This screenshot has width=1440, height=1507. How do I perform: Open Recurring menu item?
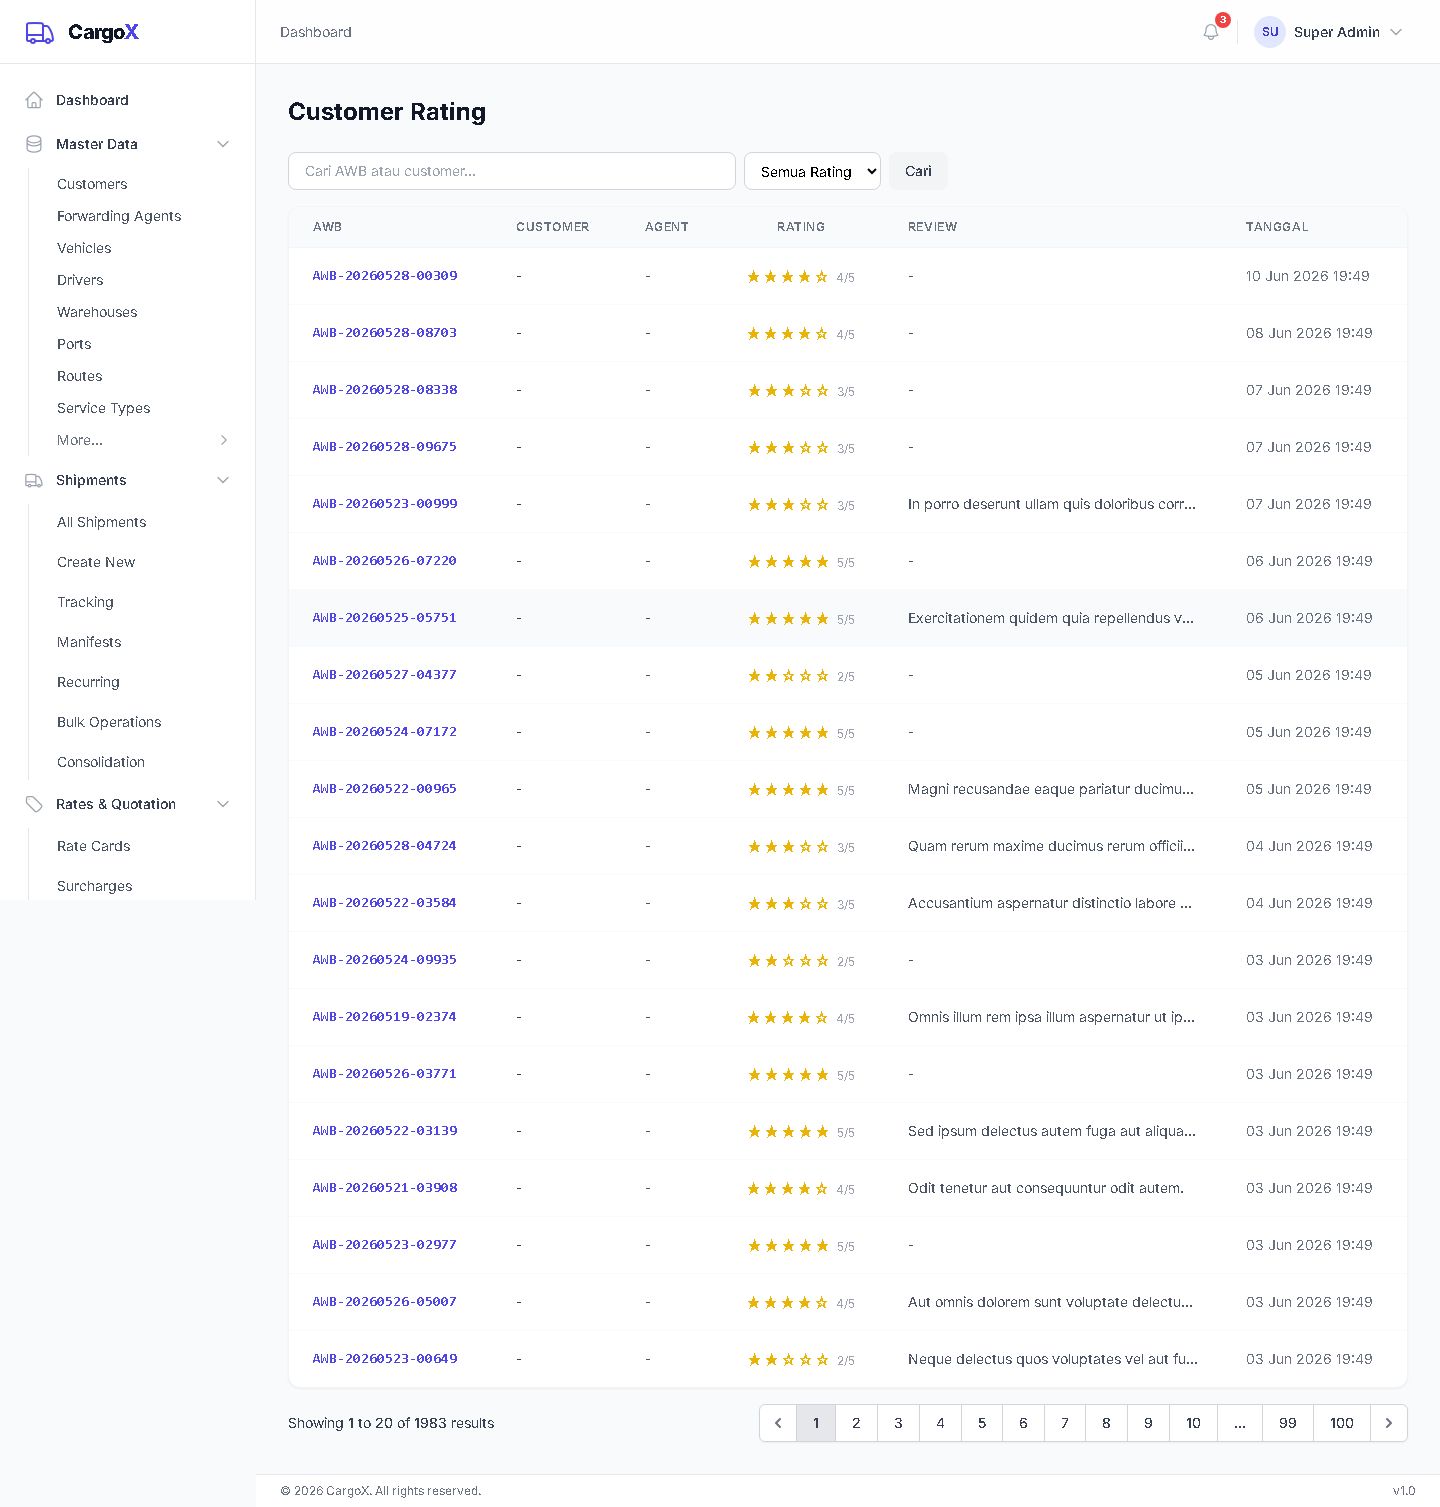point(88,682)
